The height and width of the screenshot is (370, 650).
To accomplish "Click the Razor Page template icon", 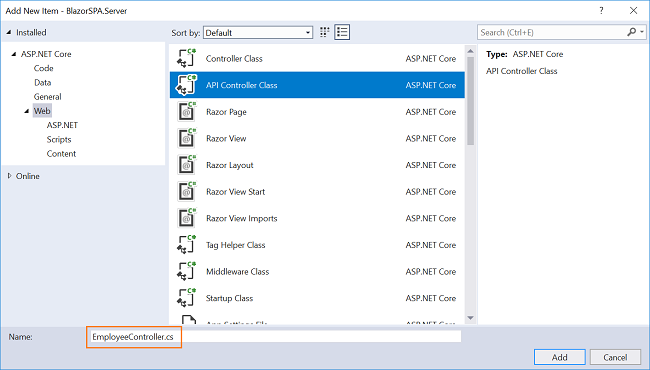I will 187,112.
